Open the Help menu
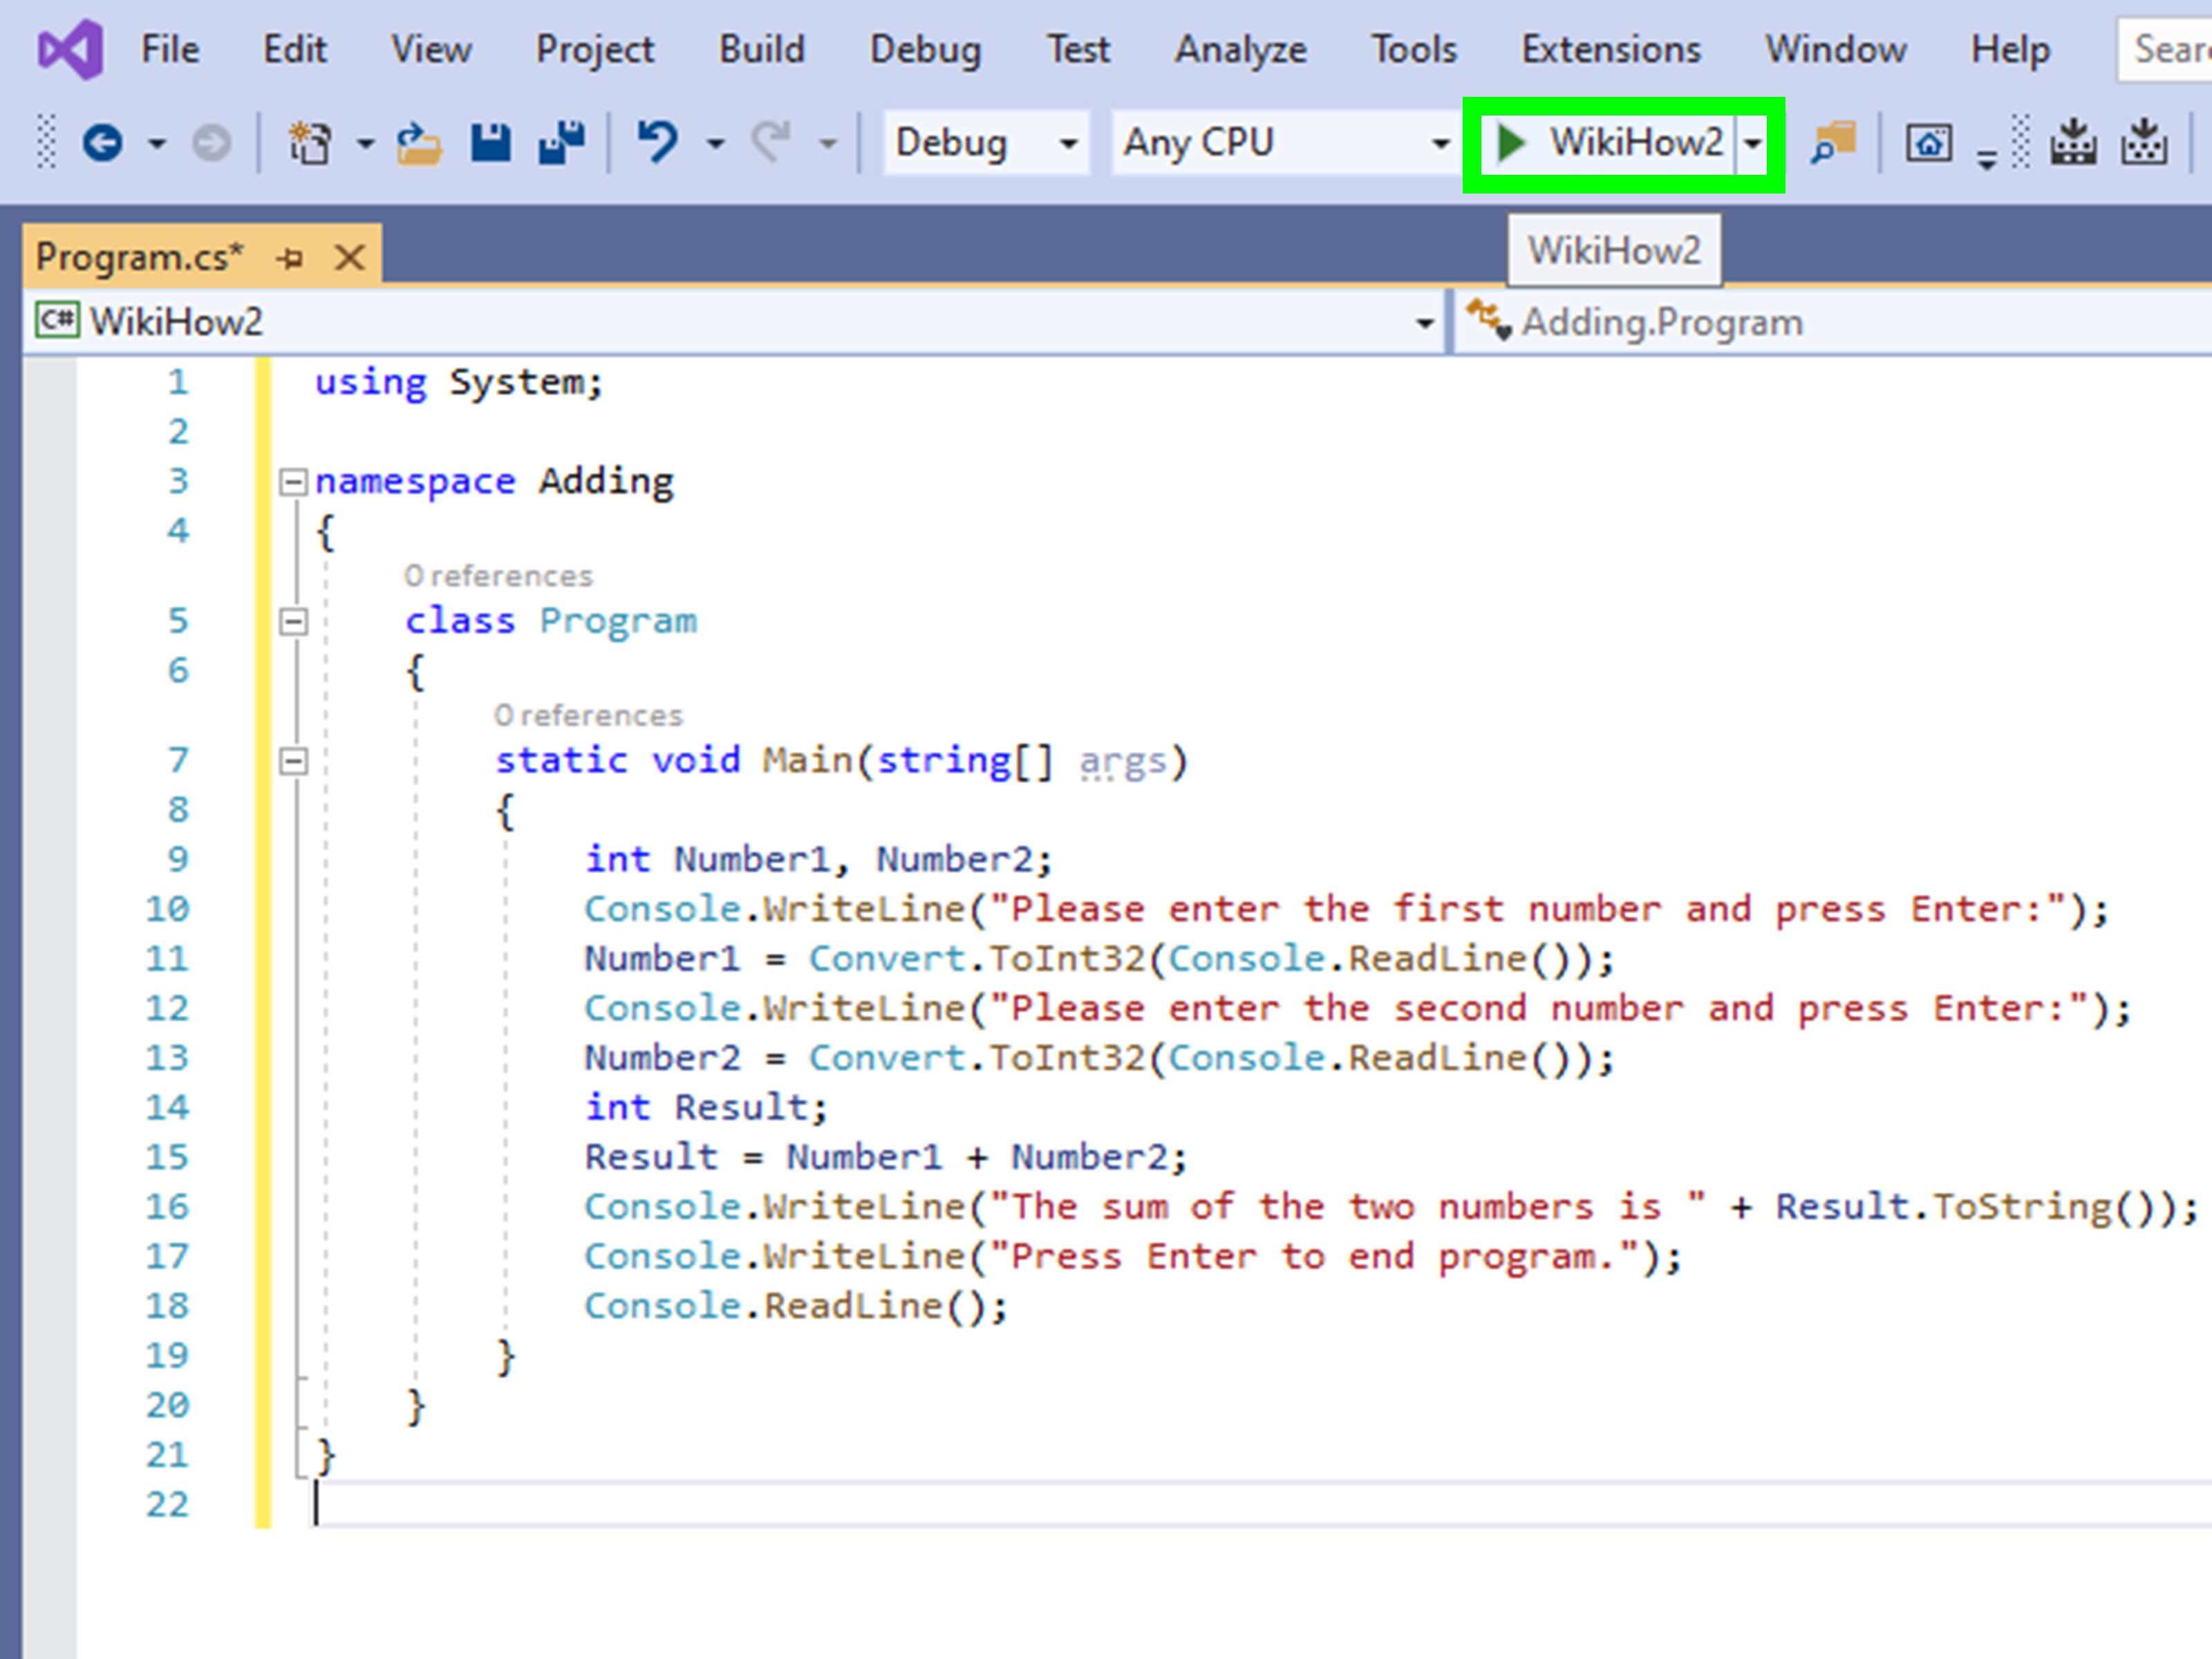 pos(2010,49)
